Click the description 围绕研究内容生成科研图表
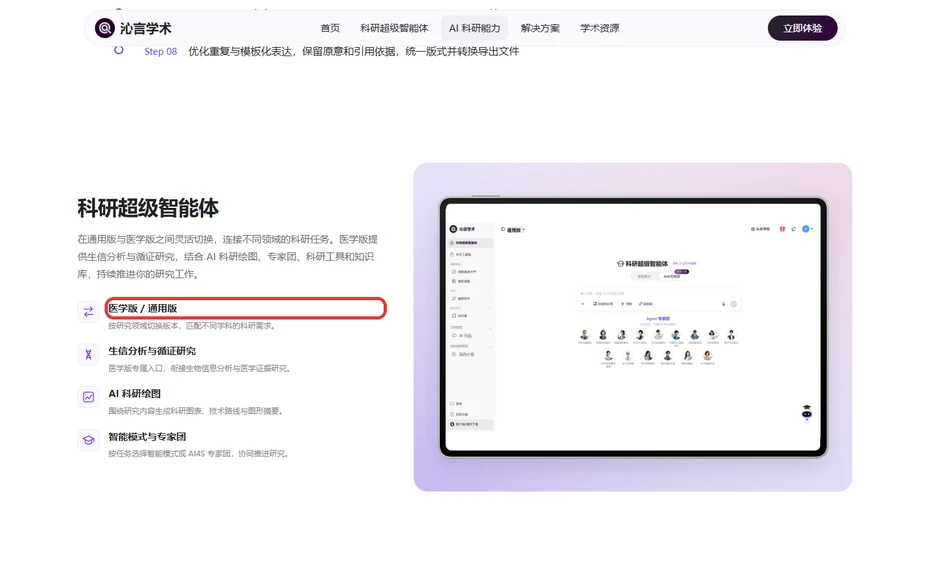 click(196, 411)
